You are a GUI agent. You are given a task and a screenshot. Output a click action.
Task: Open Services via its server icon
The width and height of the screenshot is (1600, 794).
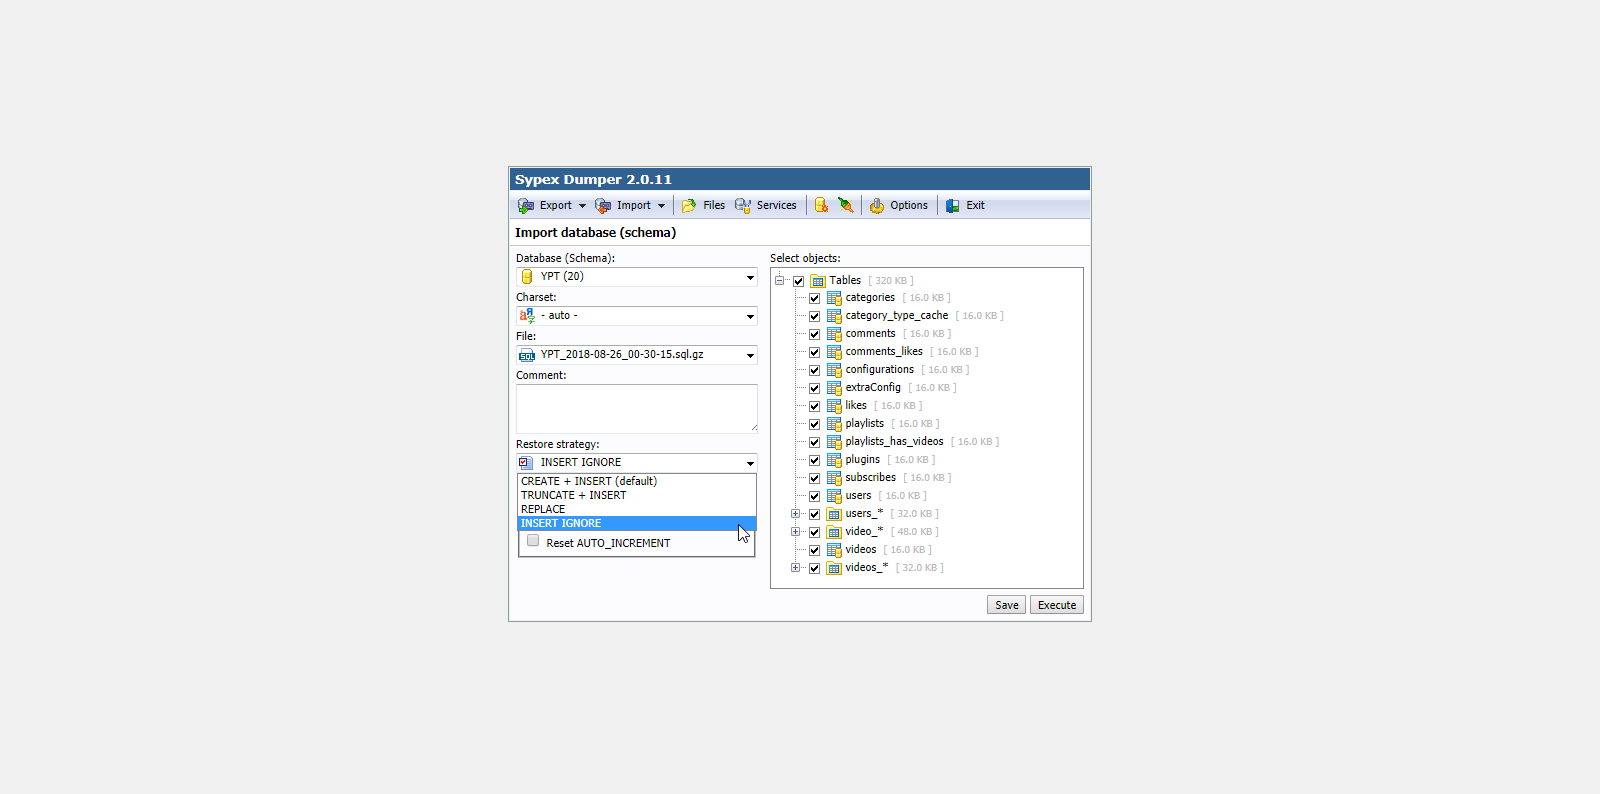tap(743, 205)
